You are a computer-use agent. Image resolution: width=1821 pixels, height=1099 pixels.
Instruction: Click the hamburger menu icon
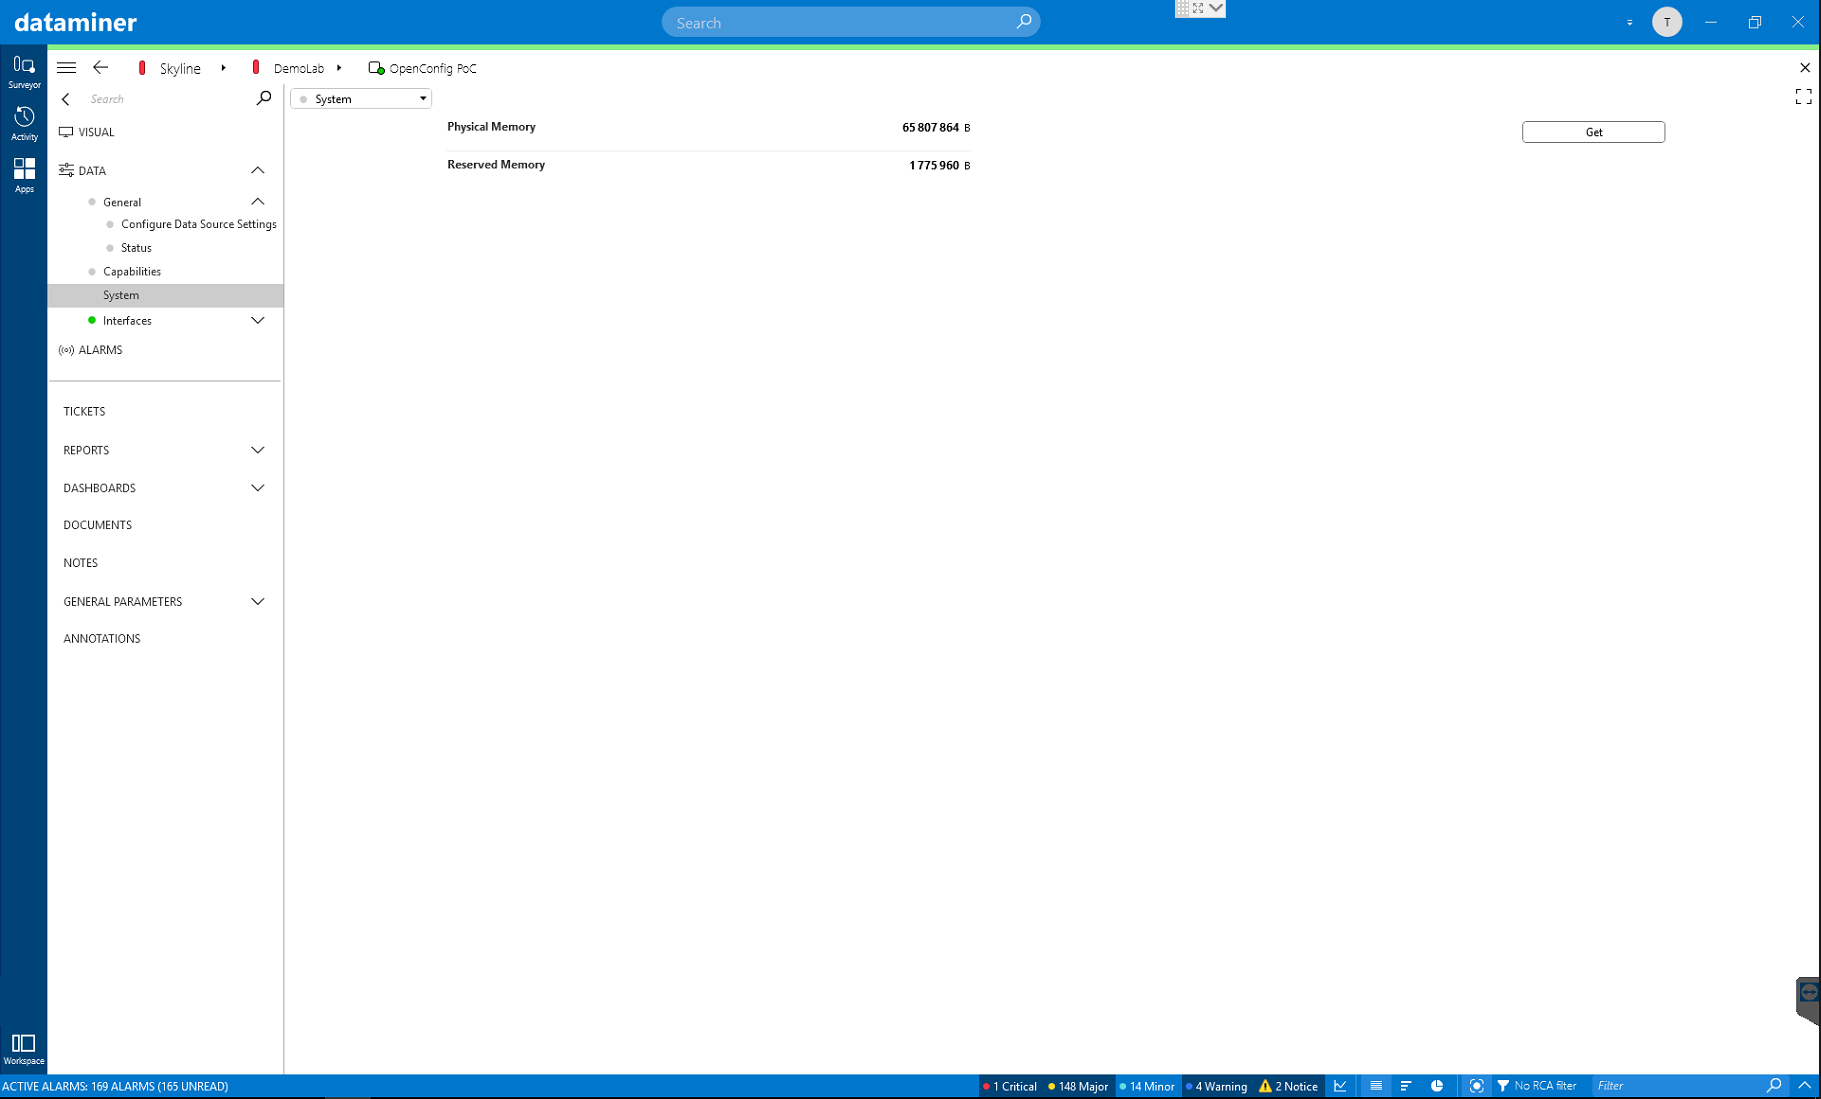pyautogui.click(x=66, y=68)
